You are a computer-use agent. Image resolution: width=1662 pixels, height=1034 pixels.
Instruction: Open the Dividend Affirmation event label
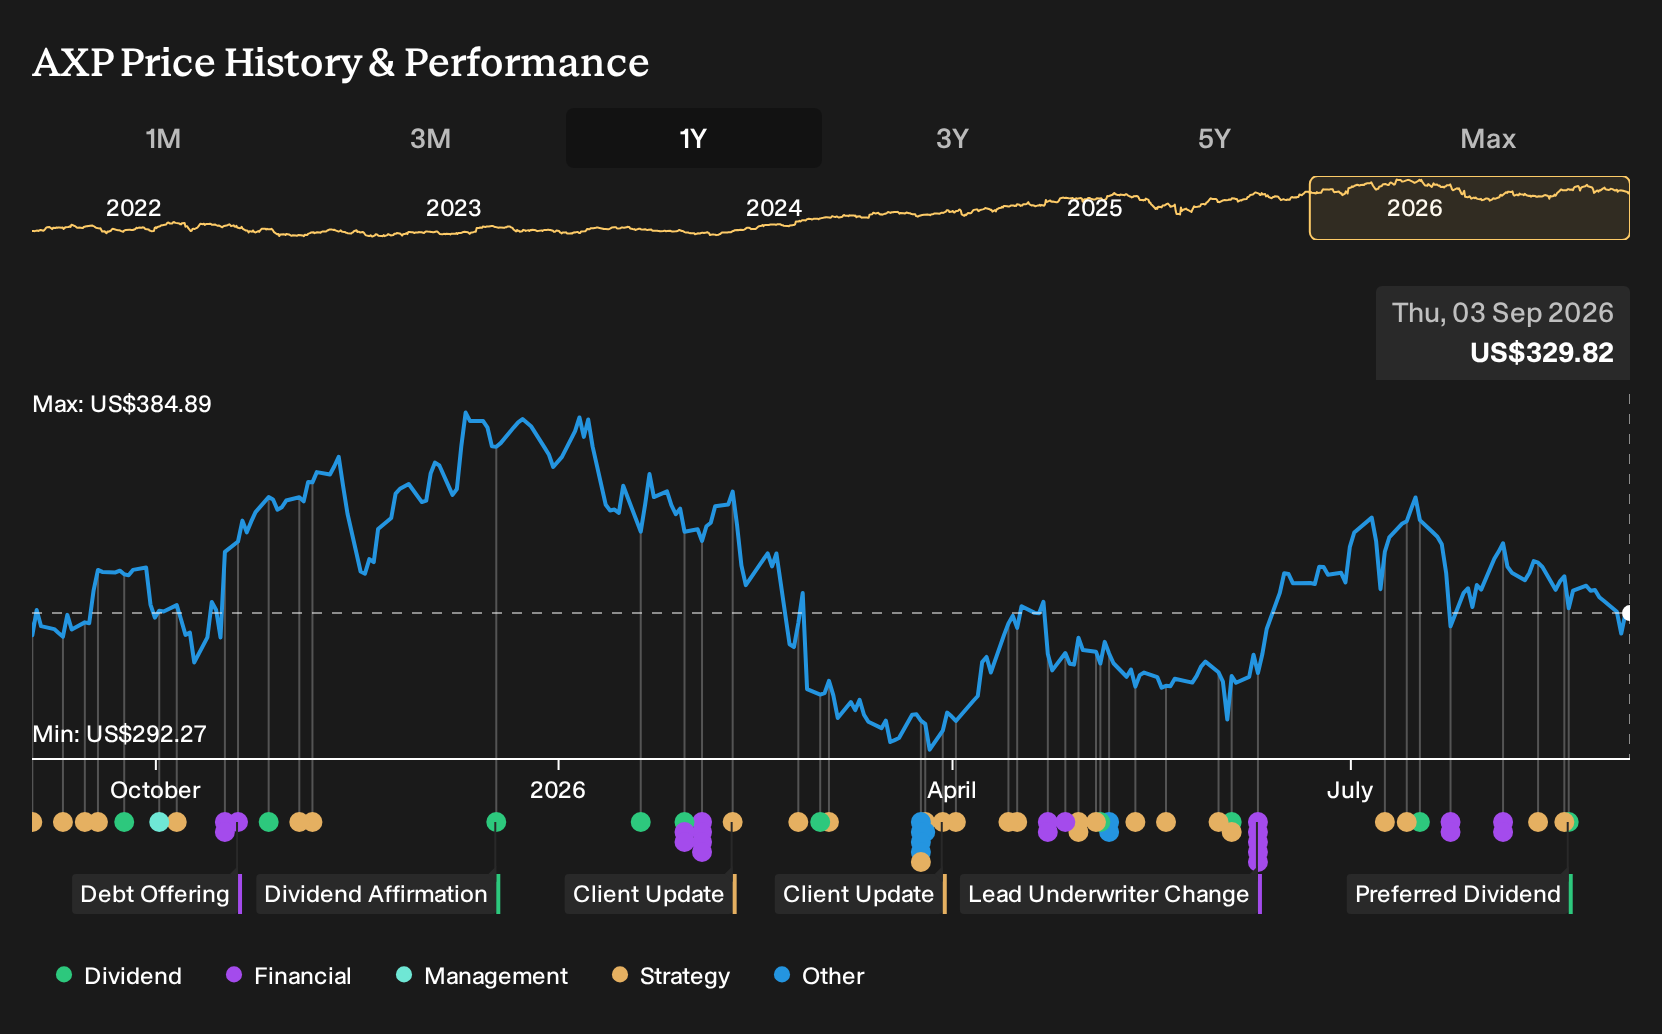[377, 894]
